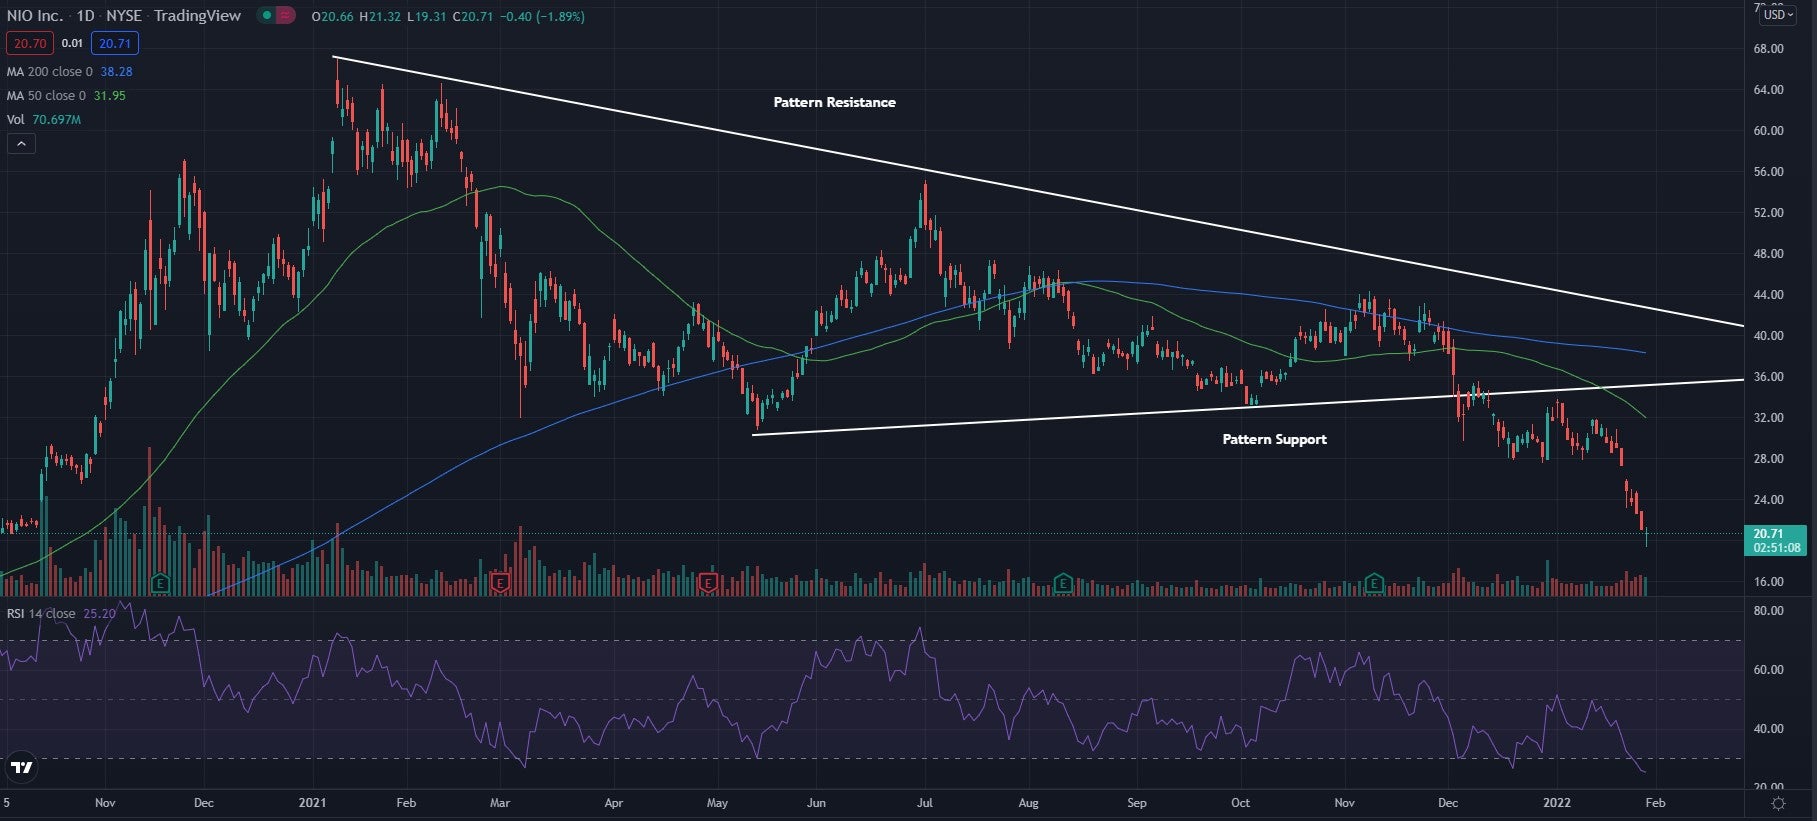Click the 60.00 RSI axis label
Viewport: 1817px width, 821px height.
[x=1769, y=670]
